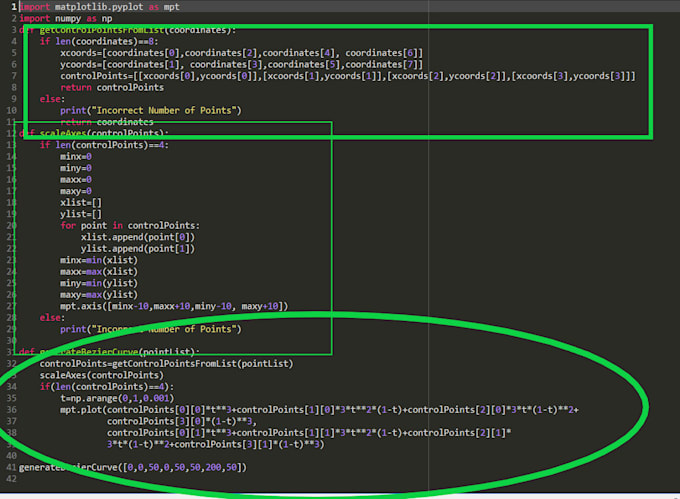The image size is (680, 499).
Task: Click 'if(len(controlPoints)==4):' on line 34
Action: (107, 387)
